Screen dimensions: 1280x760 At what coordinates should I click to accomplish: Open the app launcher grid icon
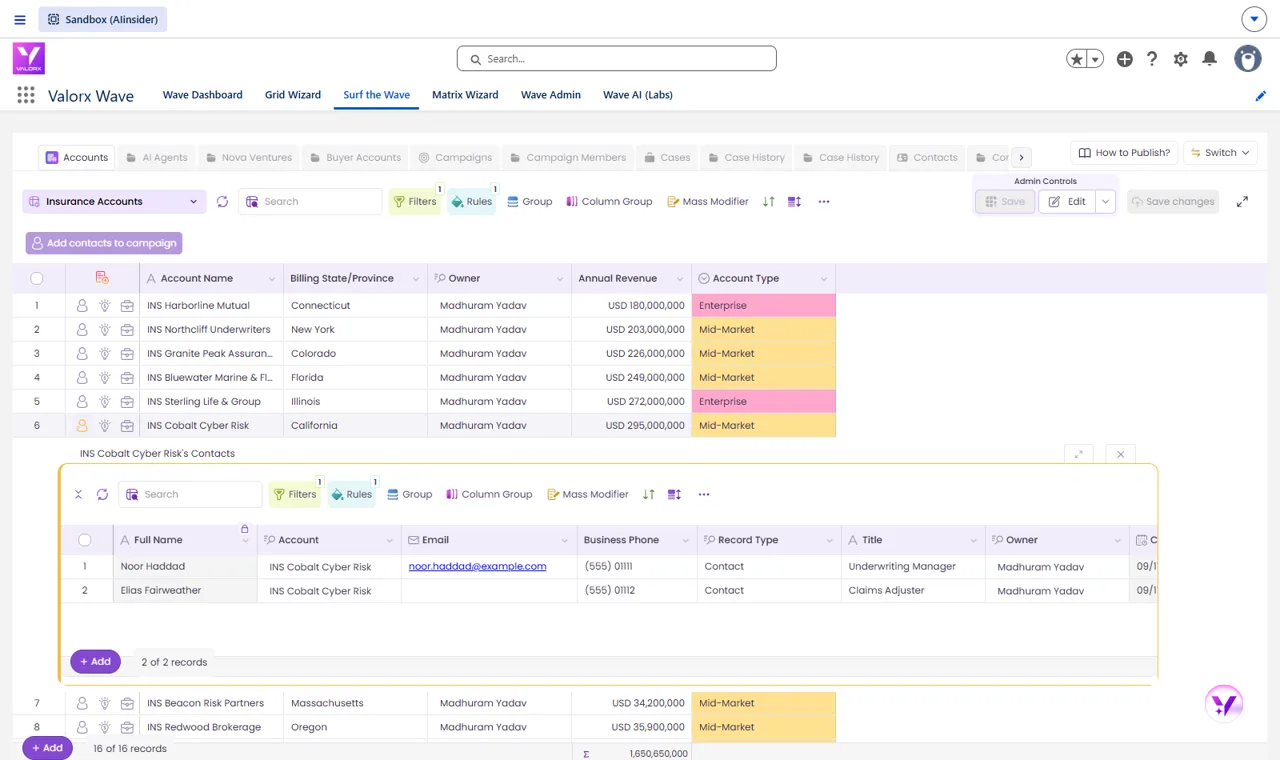tap(26, 95)
